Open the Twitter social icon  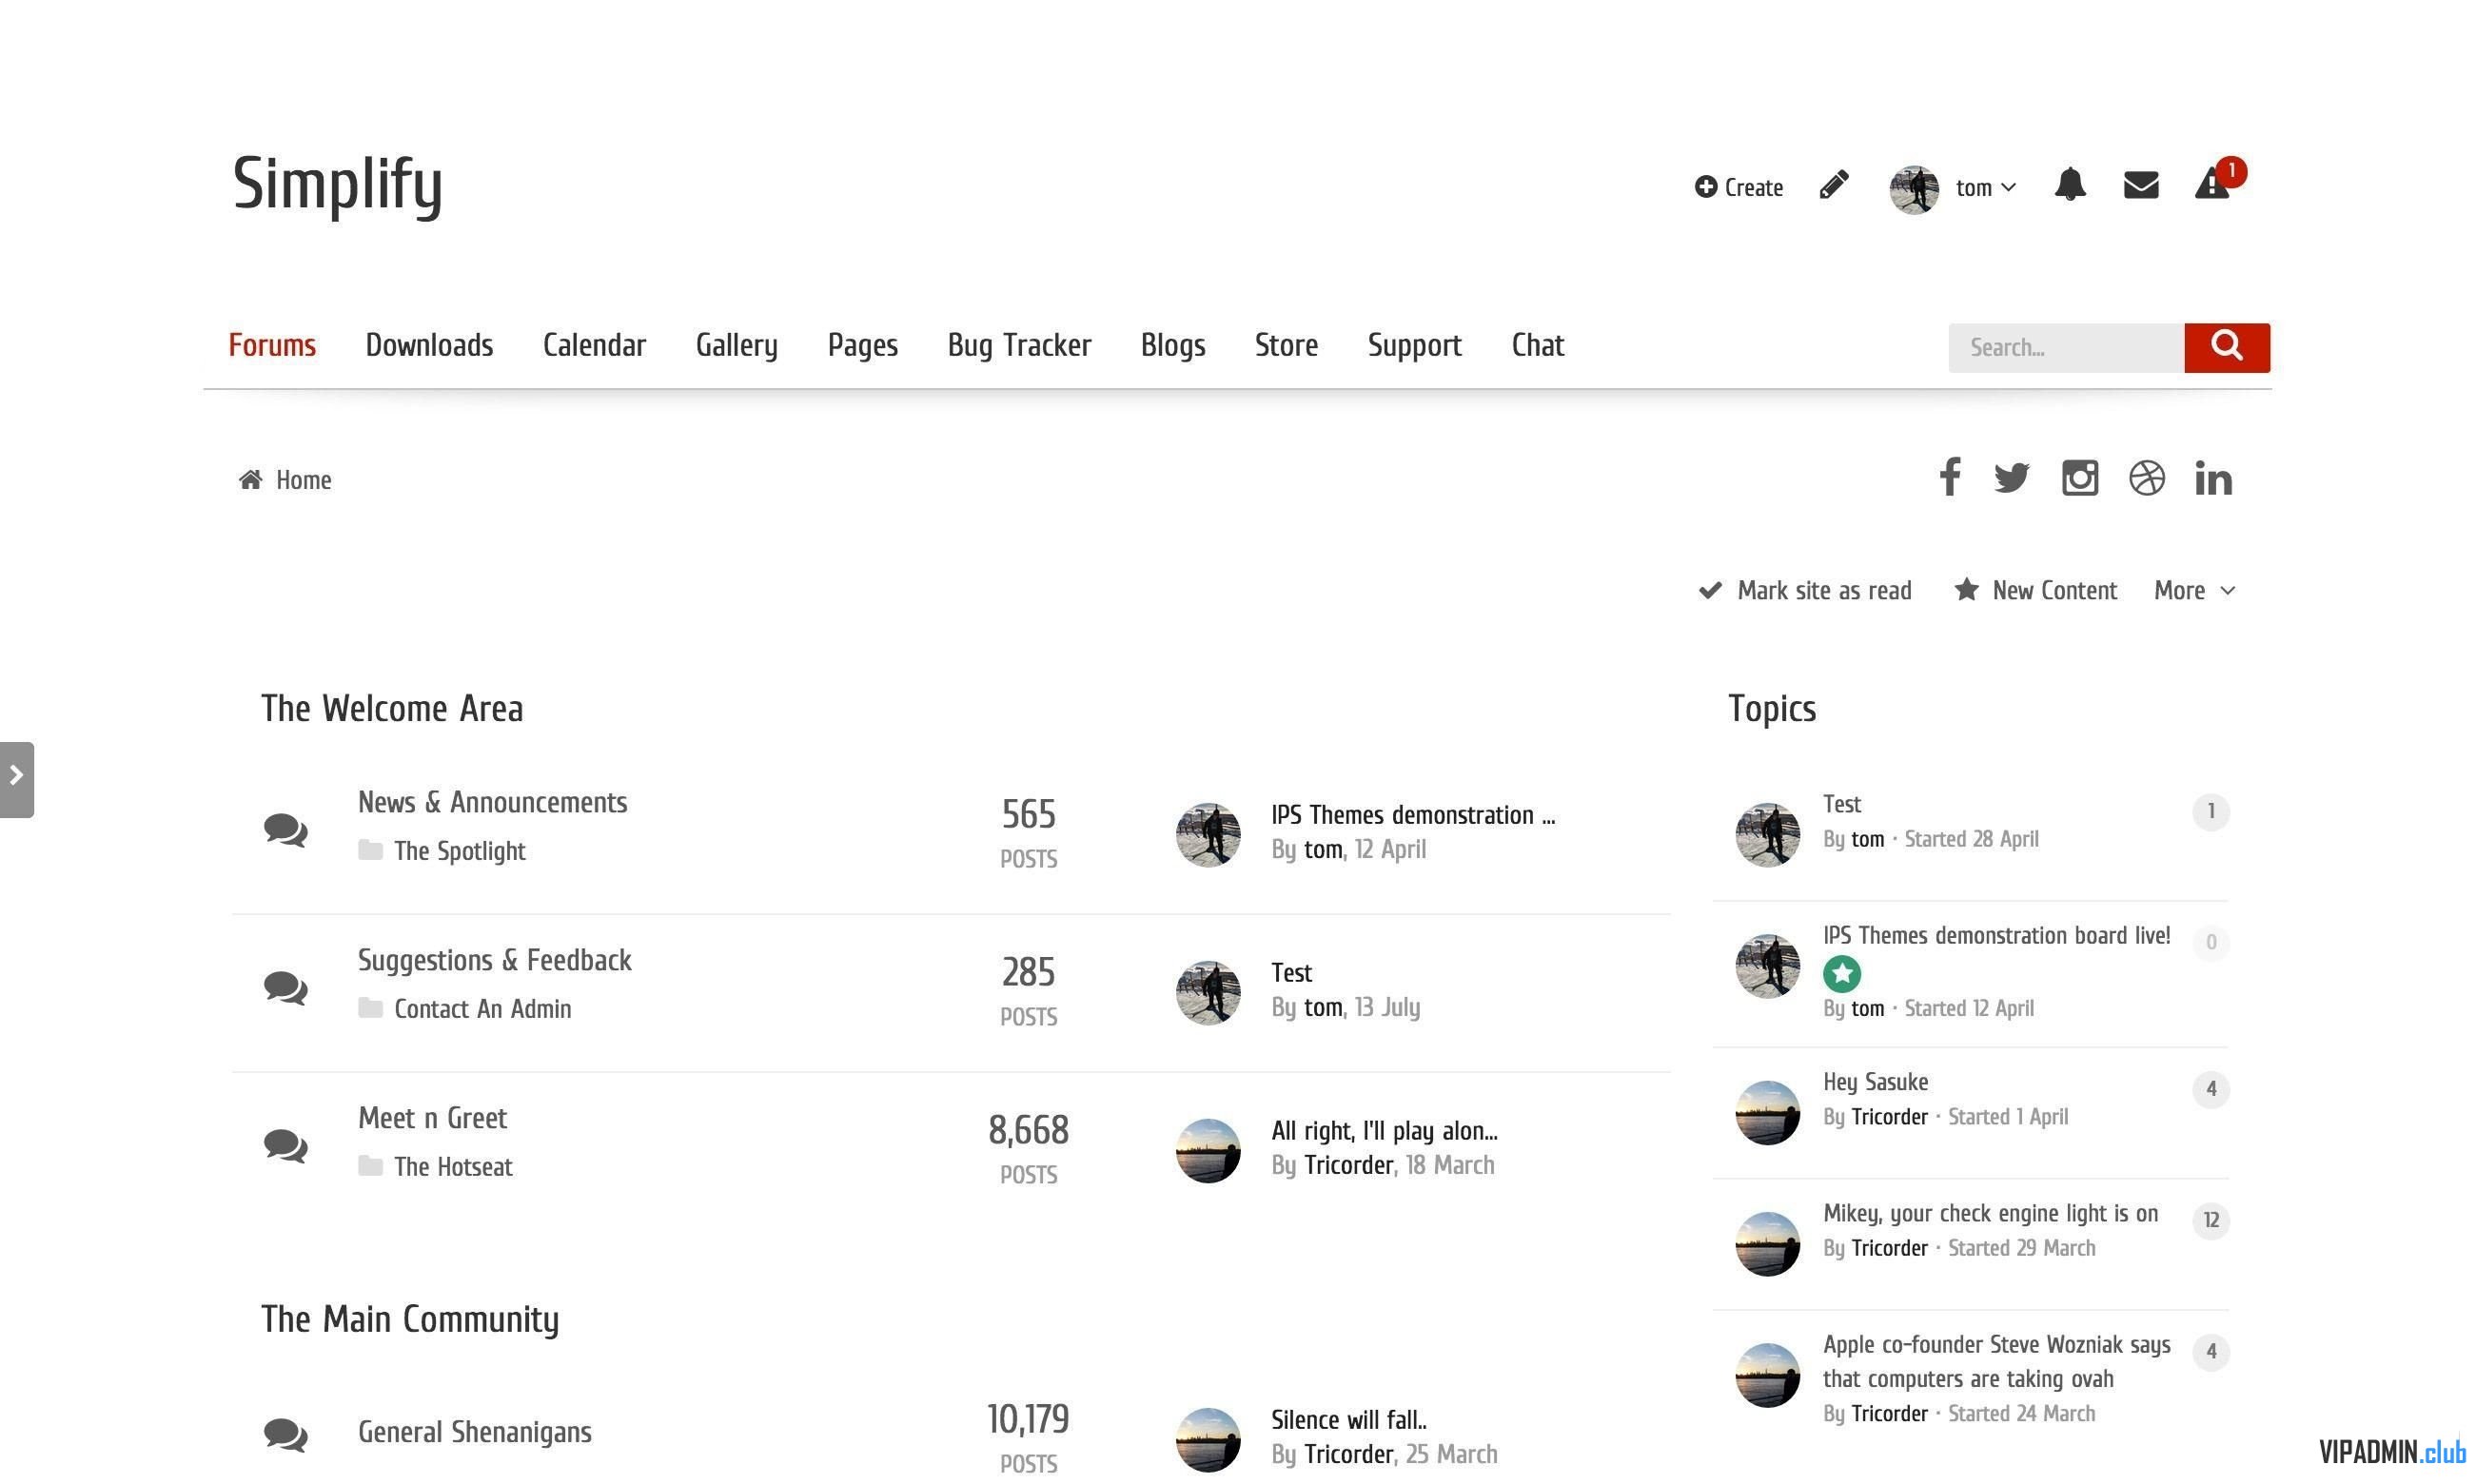click(x=2011, y=478)
